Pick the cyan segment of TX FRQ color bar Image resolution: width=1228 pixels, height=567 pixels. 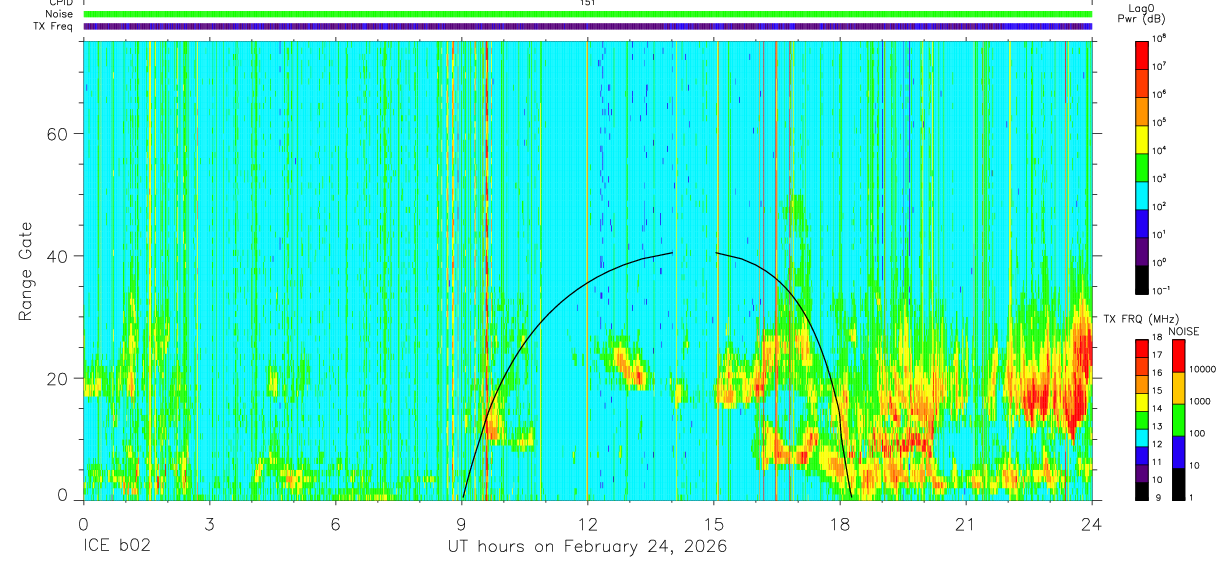click(x=1141, y=436)
